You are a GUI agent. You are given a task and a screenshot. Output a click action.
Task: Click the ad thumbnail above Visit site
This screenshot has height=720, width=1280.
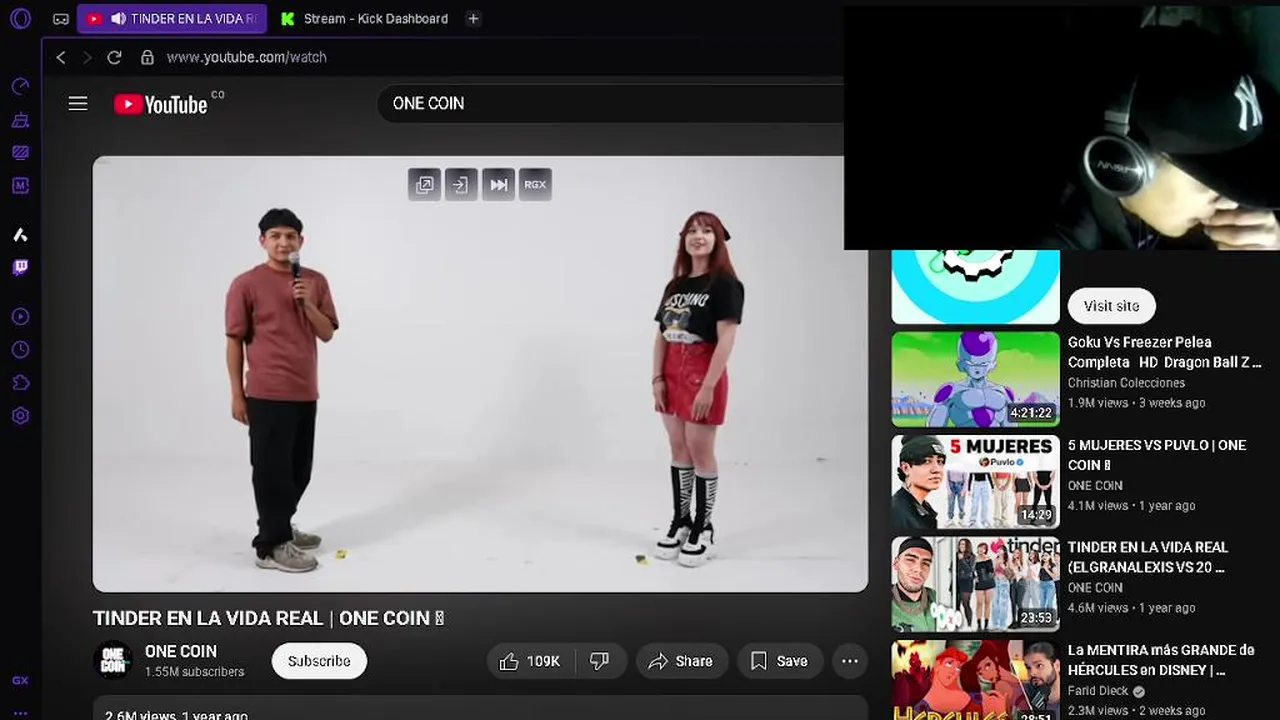976,287
